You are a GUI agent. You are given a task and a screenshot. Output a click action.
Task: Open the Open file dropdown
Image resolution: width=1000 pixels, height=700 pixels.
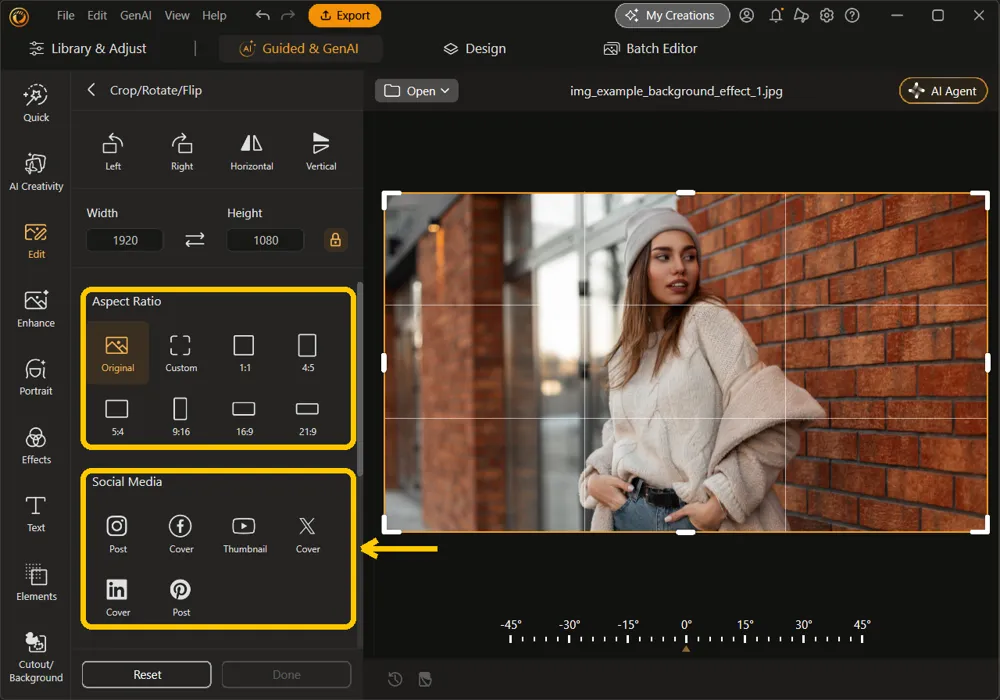[416, 91]
